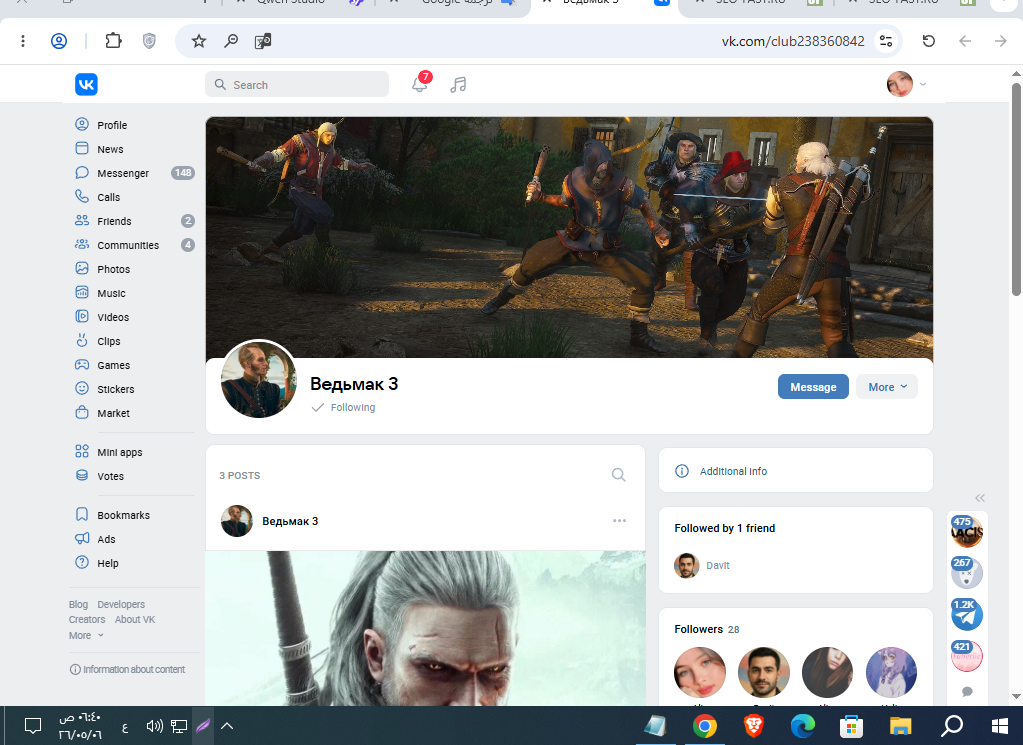Click the Message button
Image resolution: width=1023 pixels, height=745 pixels.
[813, 387]
